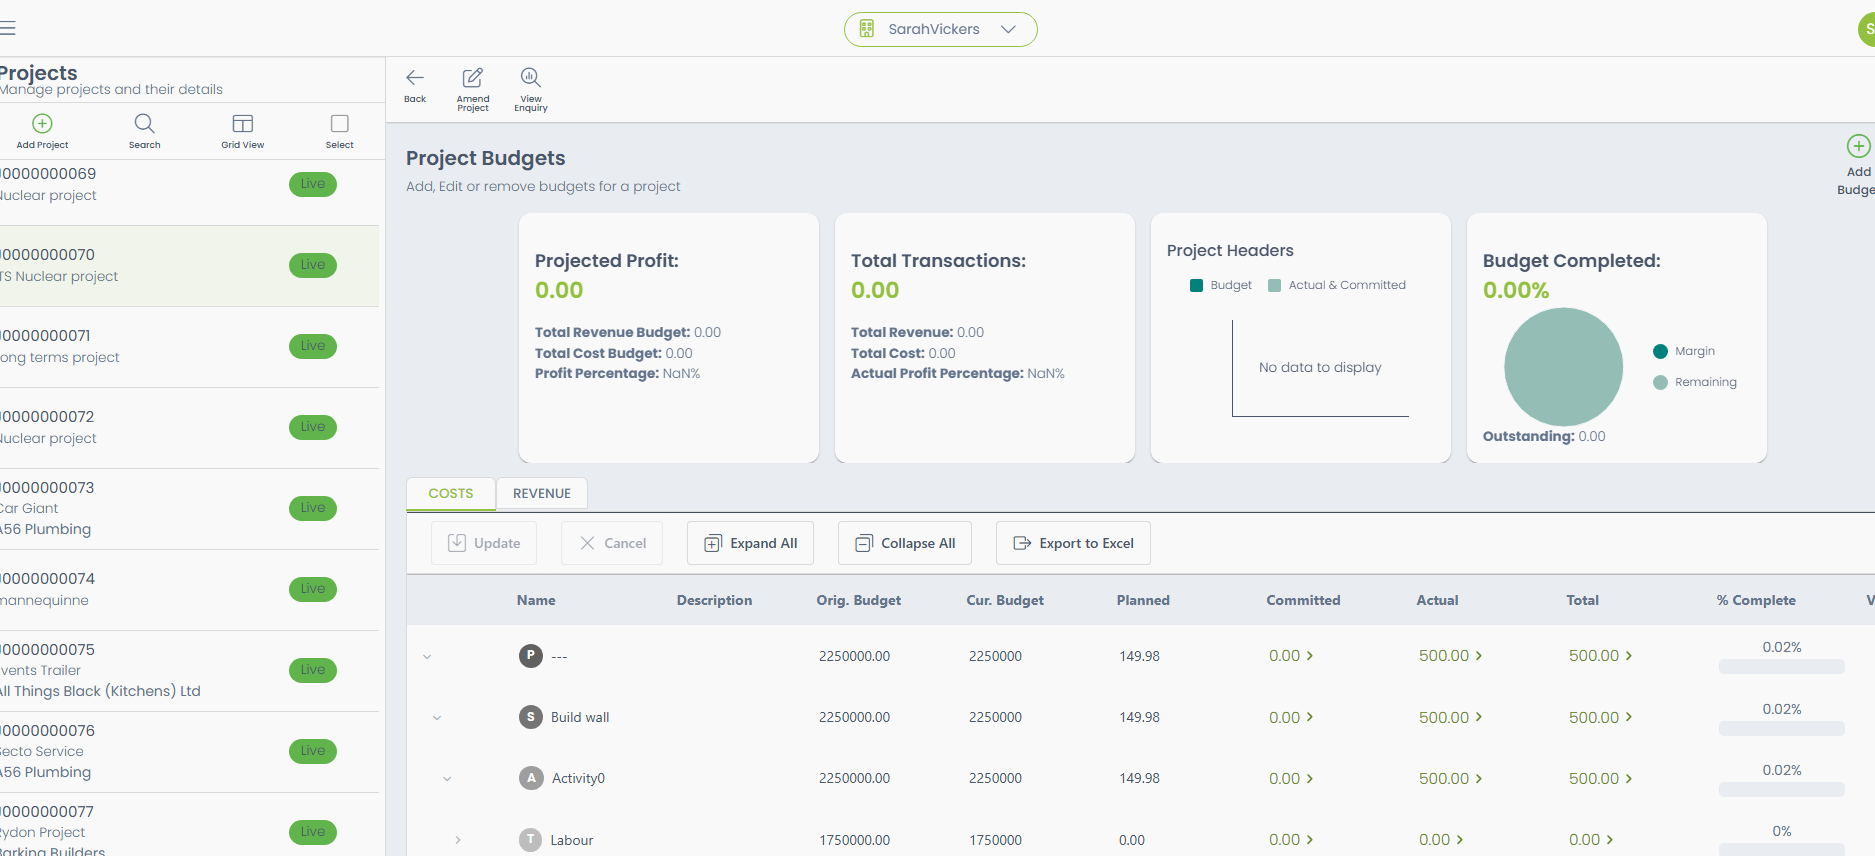Click the Total Transactions card
Viewport: 1875px width, 856px height.
click(x=985, y=337)
